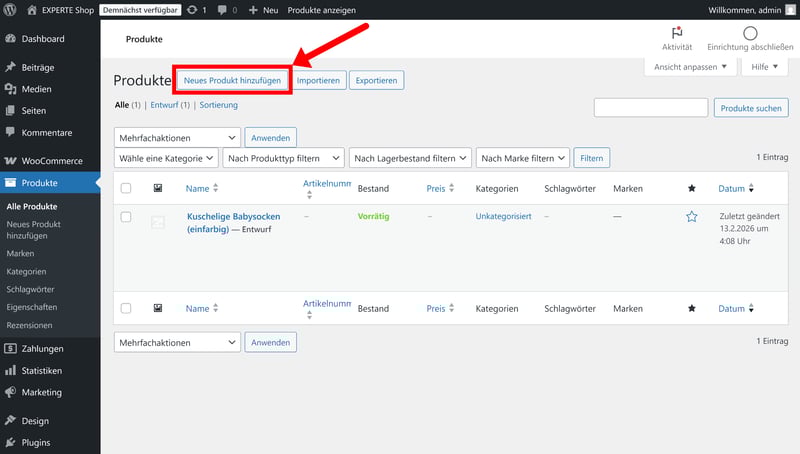Click the product image placeholder thumbnail

pos(158,222)
